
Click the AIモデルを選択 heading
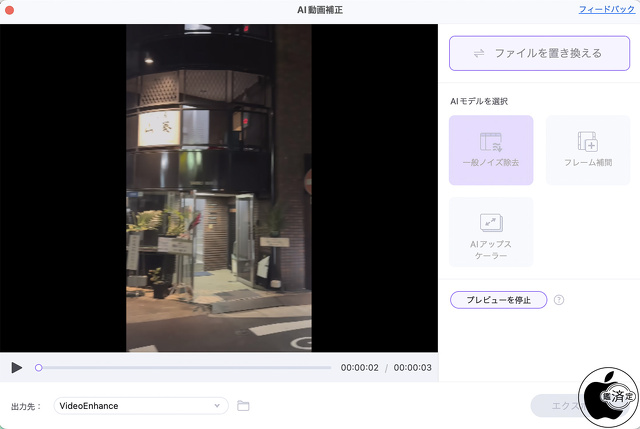coord(479,101)
